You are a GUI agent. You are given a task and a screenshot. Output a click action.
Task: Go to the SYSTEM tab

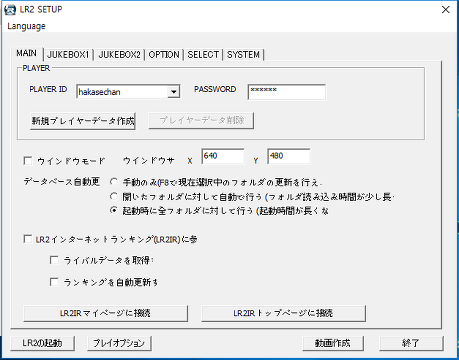point(243,55)
